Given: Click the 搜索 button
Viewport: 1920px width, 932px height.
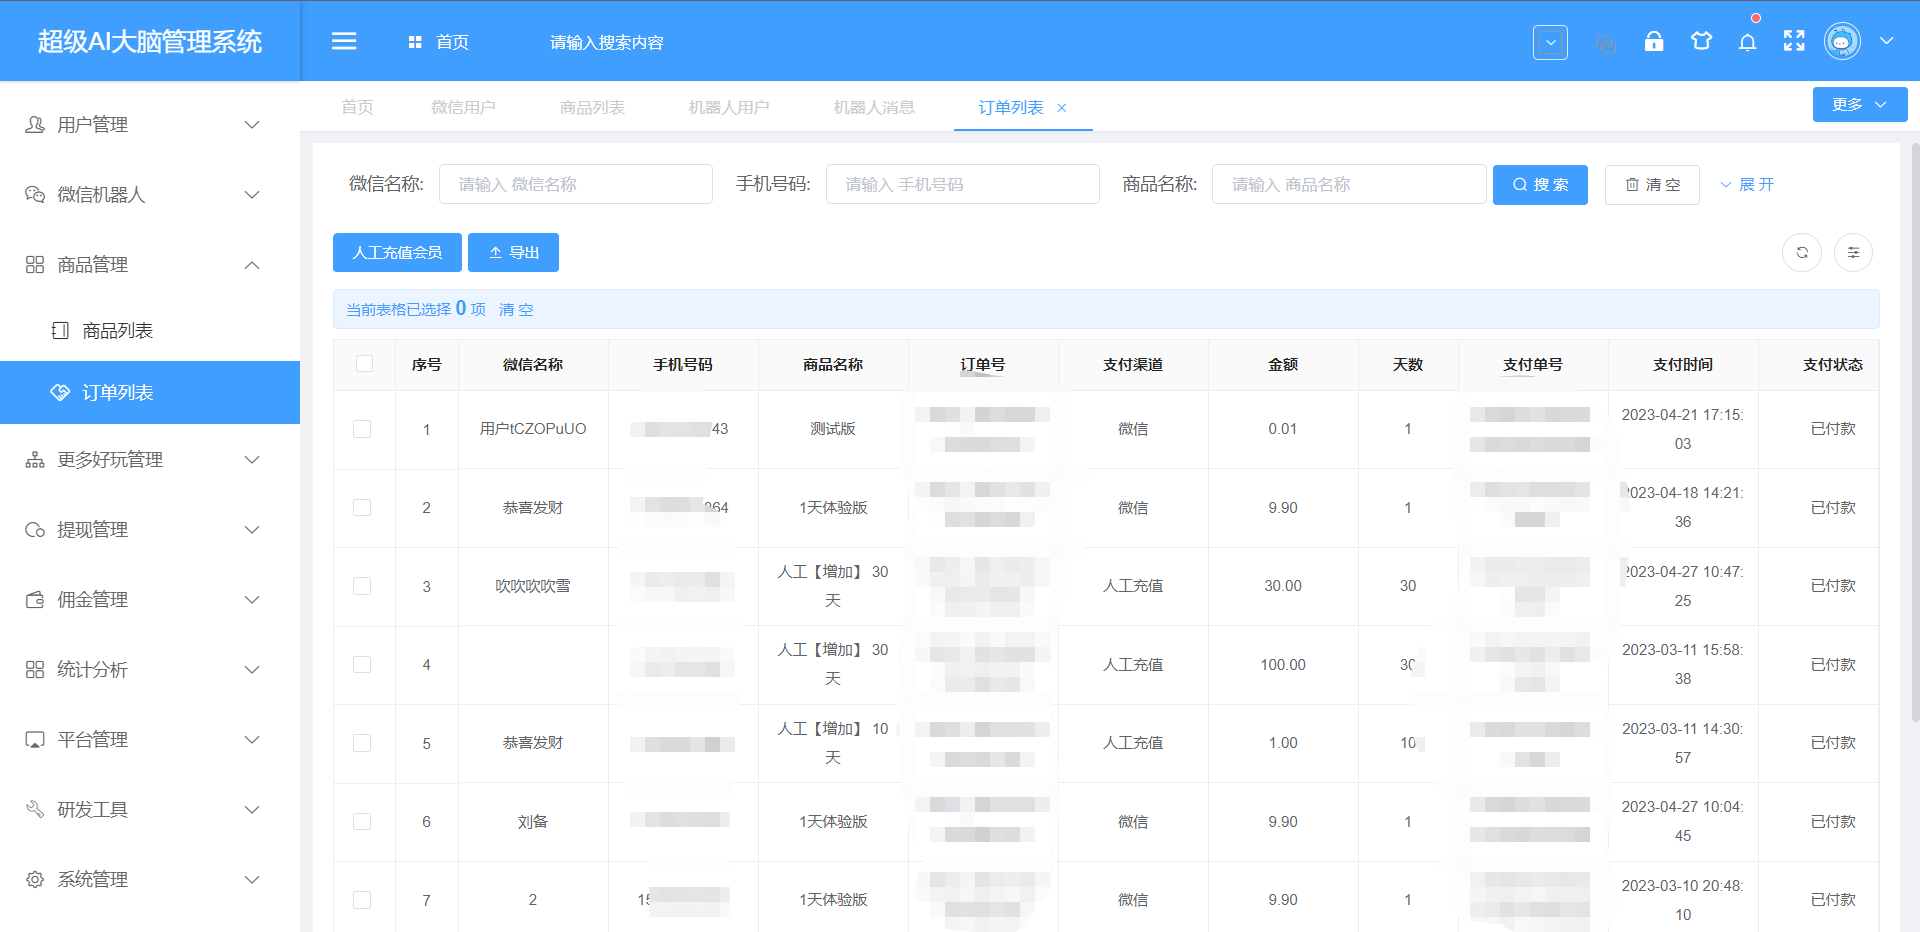Looking at the screenshot, I should pyautogui.click(x=1539, y=185).
